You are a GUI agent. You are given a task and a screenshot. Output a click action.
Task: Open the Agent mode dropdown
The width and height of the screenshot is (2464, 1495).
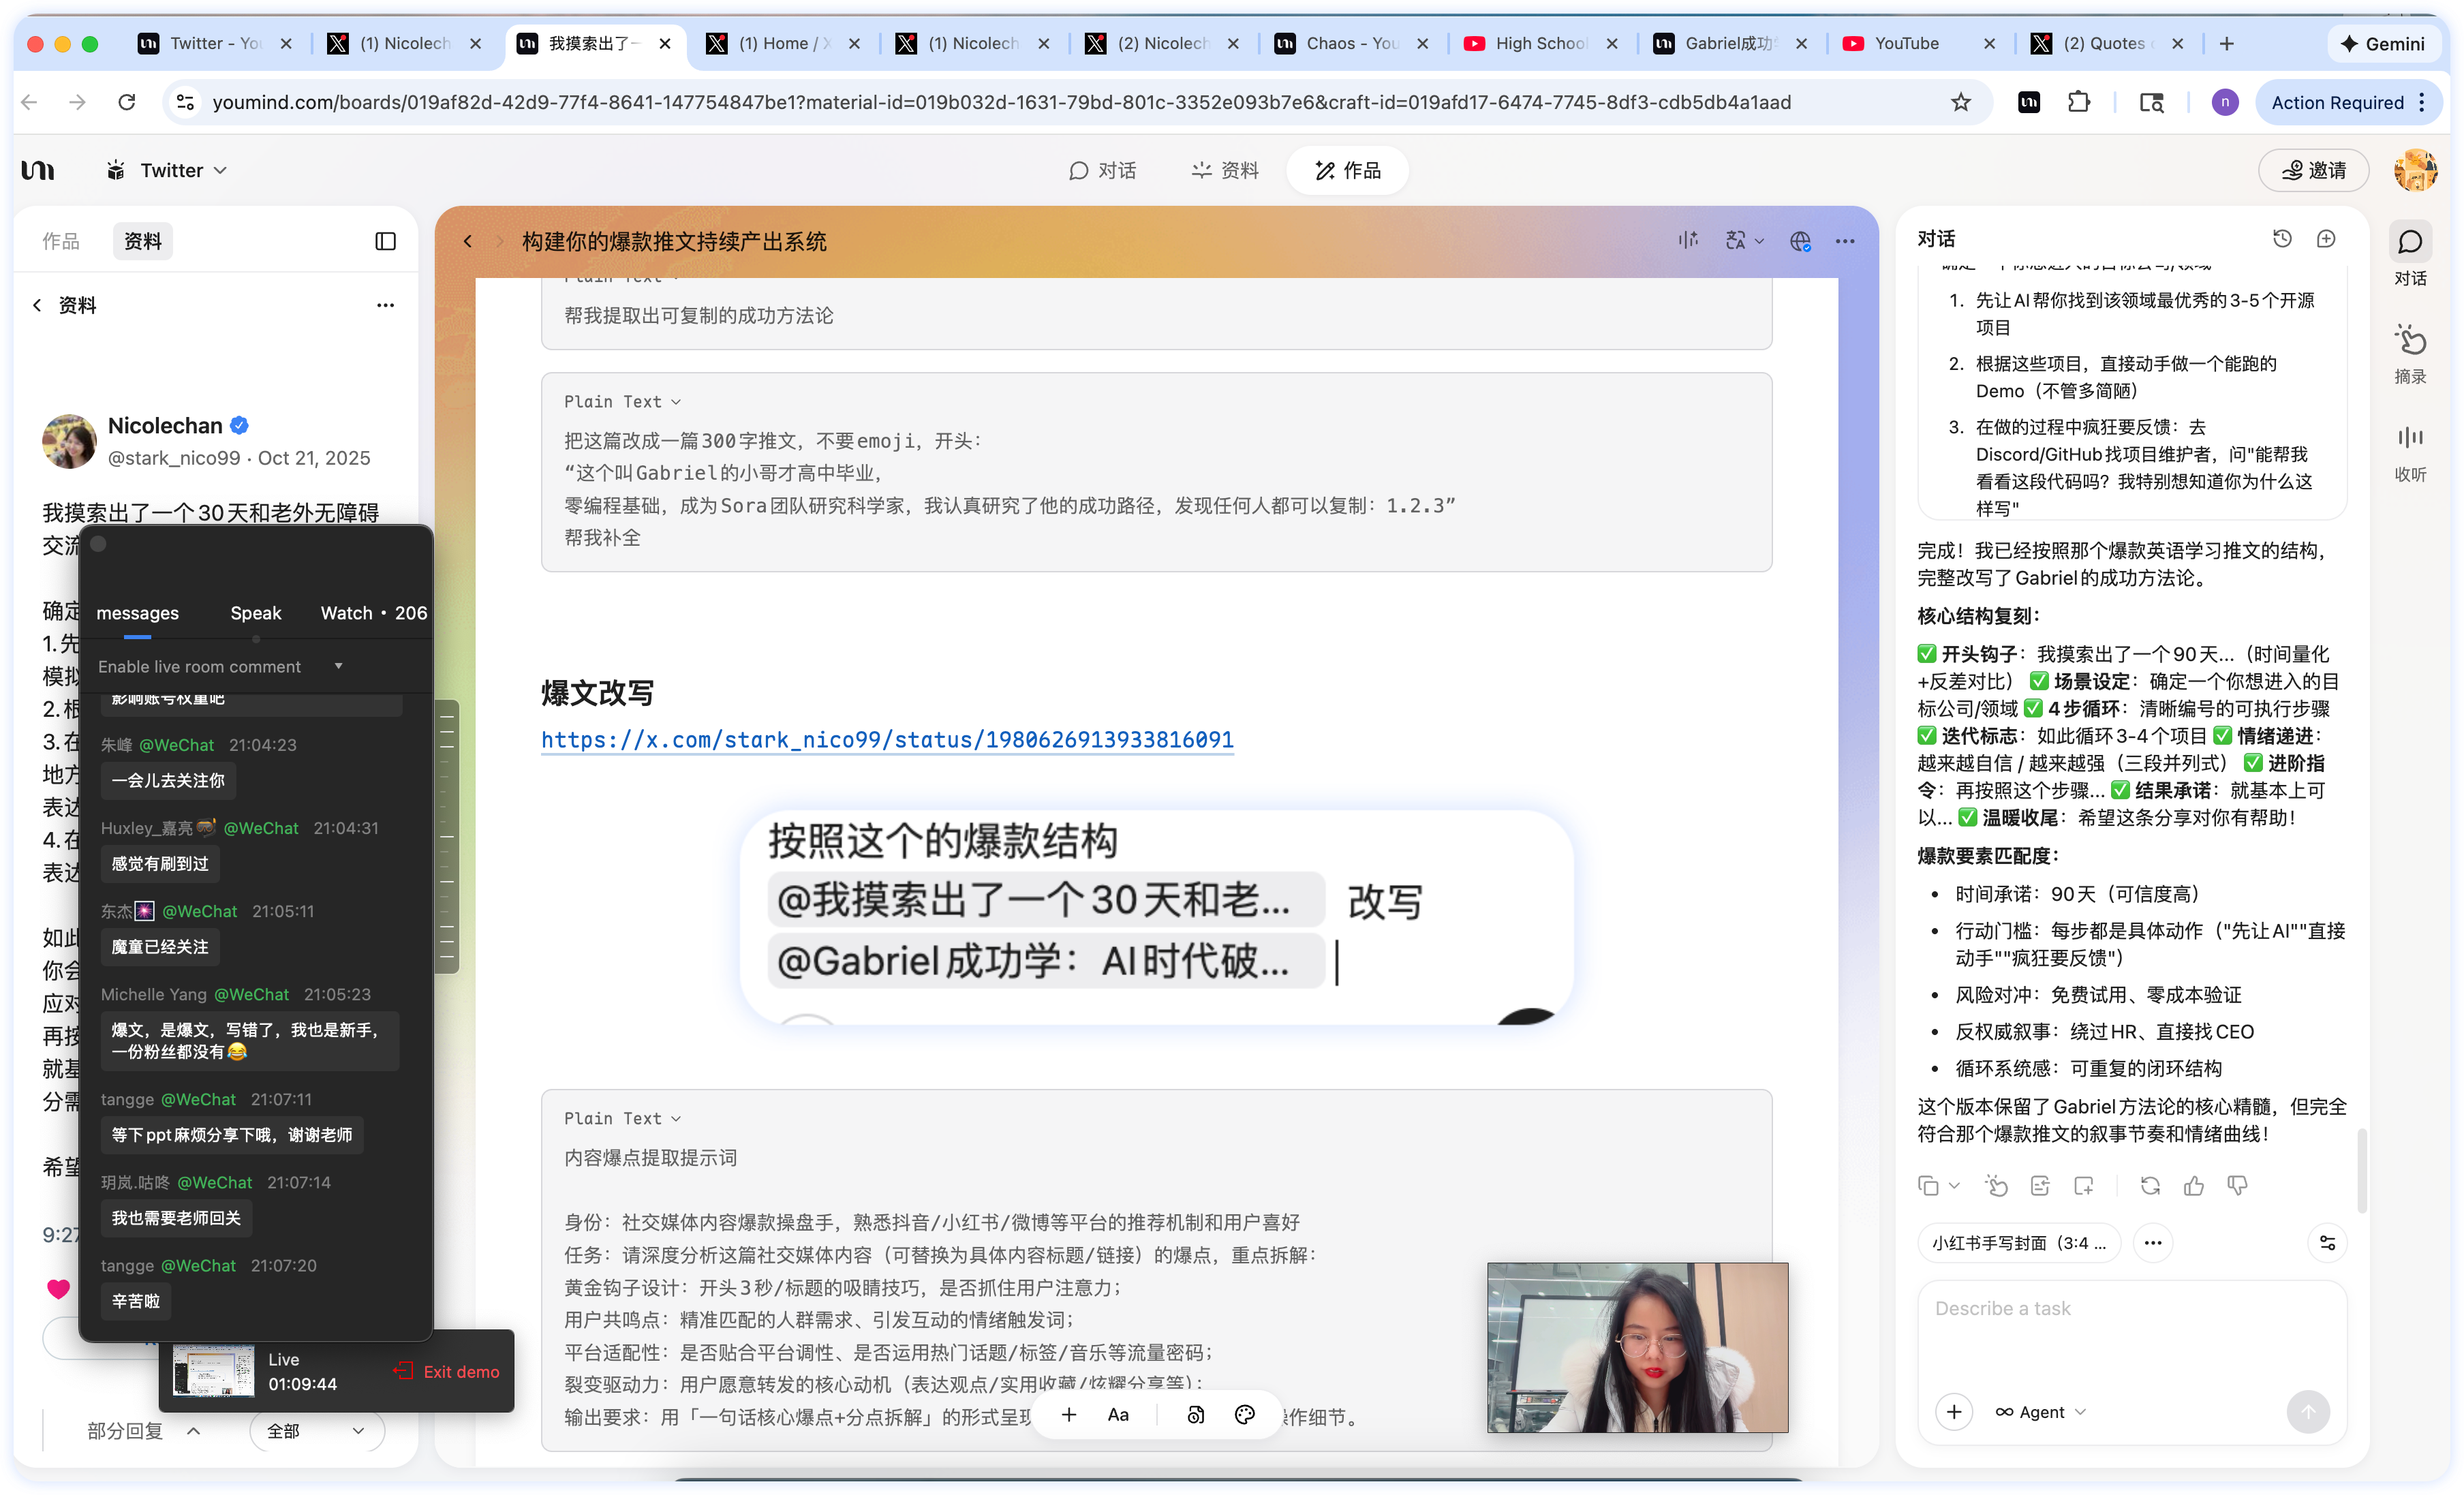coord(2041,1412)
